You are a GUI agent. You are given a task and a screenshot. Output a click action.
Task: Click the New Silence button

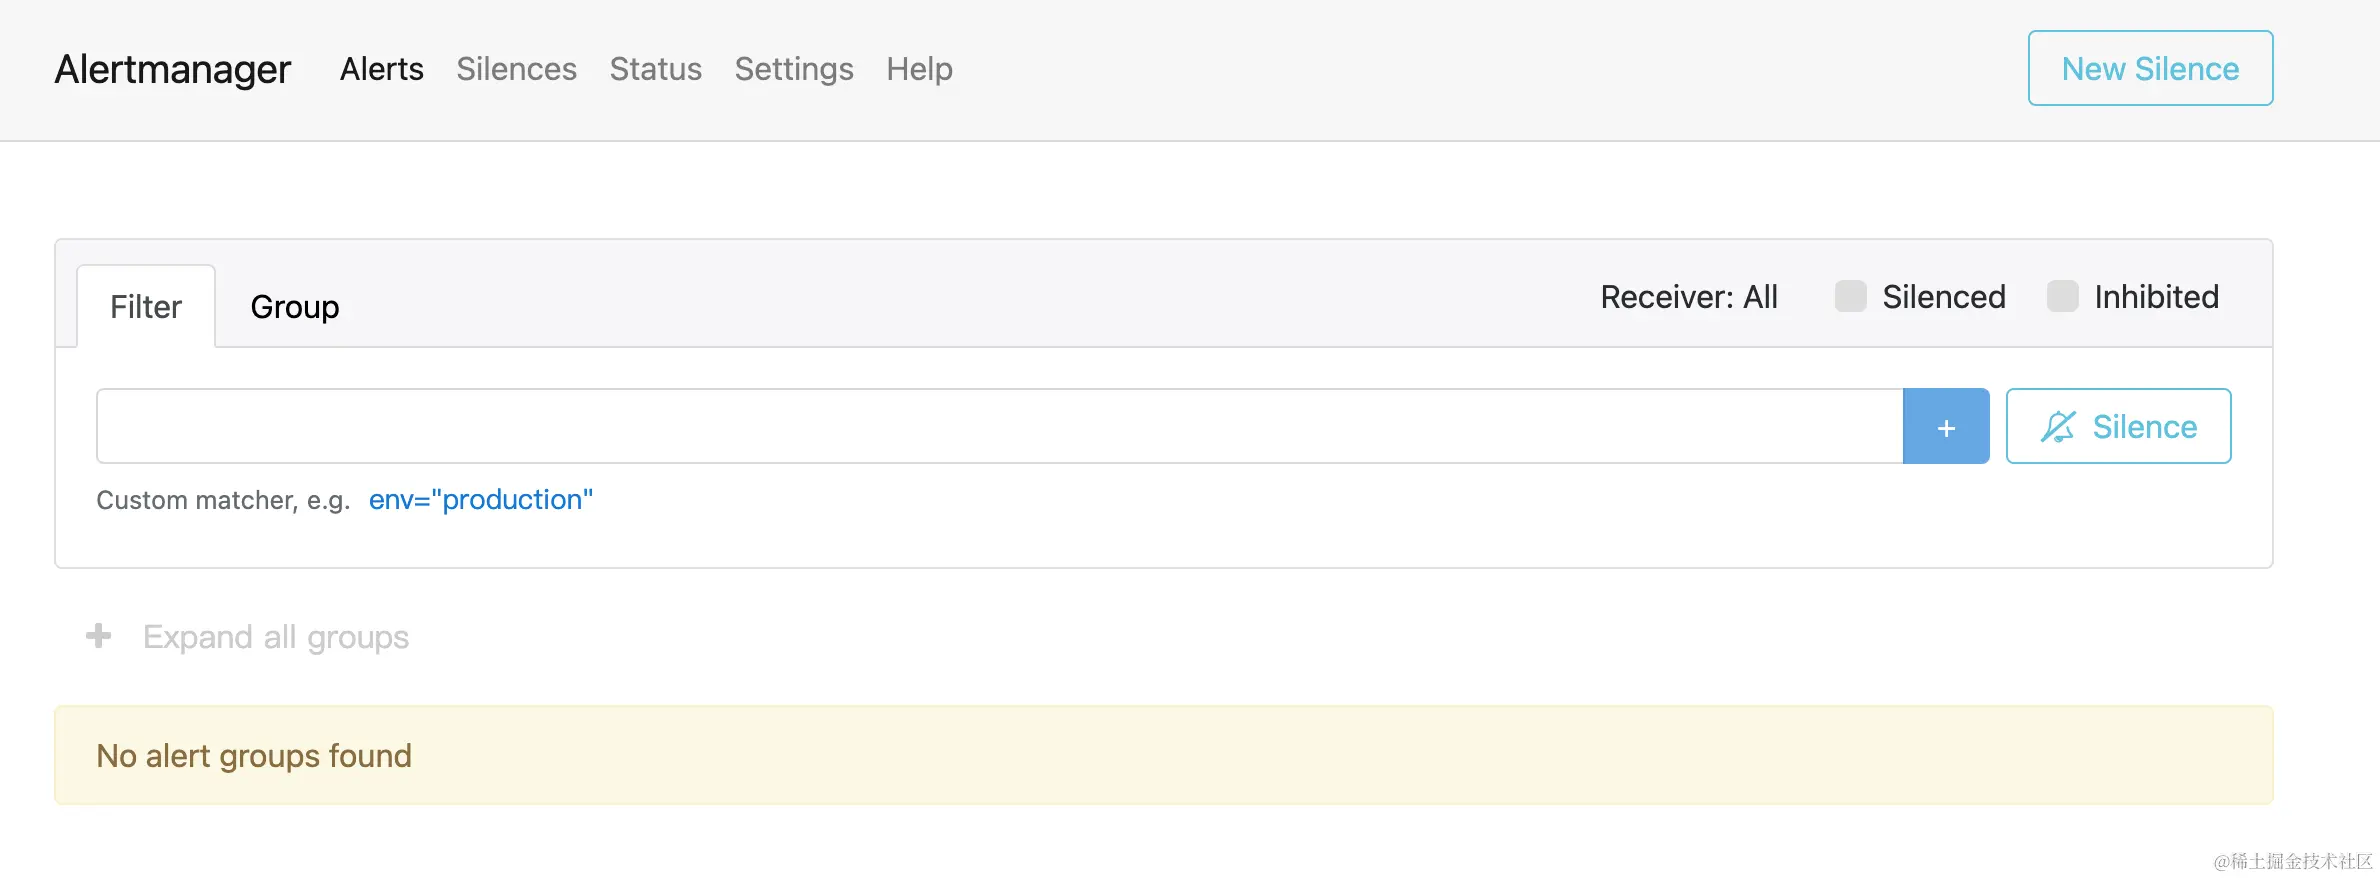2150,68
